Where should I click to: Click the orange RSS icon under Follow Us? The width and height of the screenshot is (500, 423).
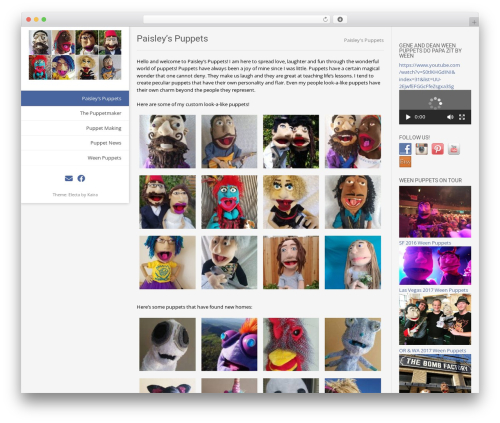click(405, 161)
